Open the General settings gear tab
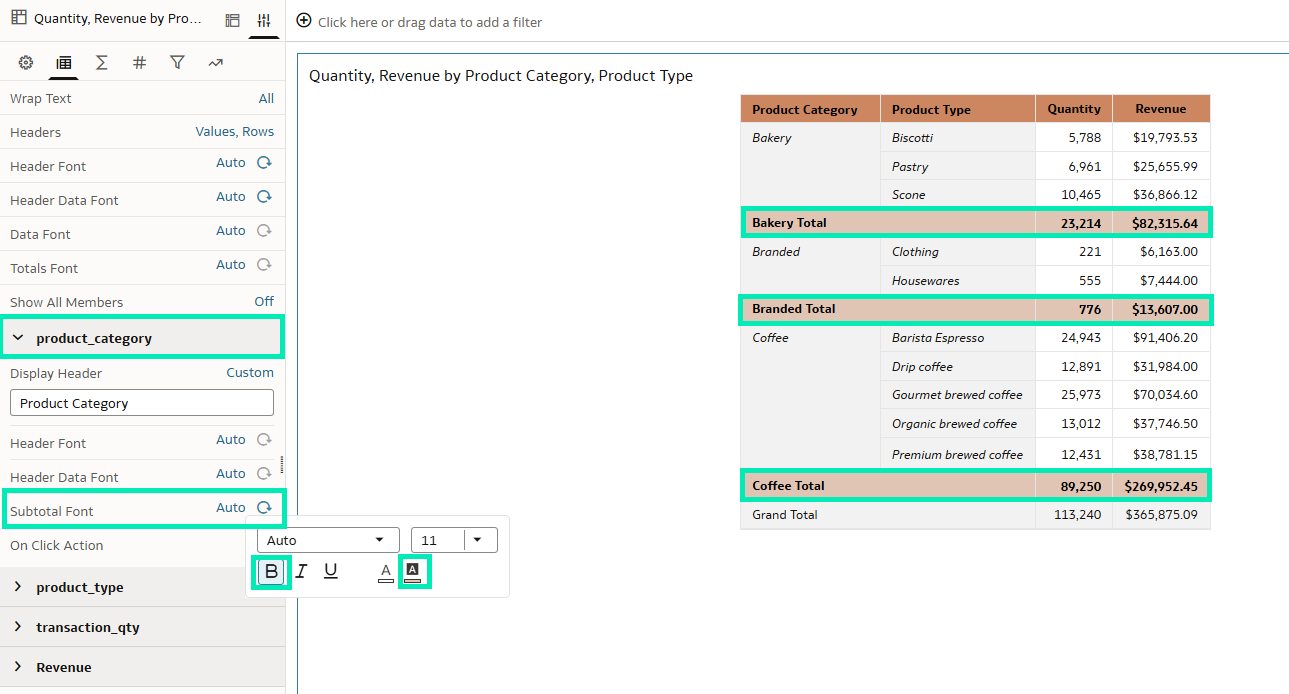The image size is (1289, 694). click(26, 63)
